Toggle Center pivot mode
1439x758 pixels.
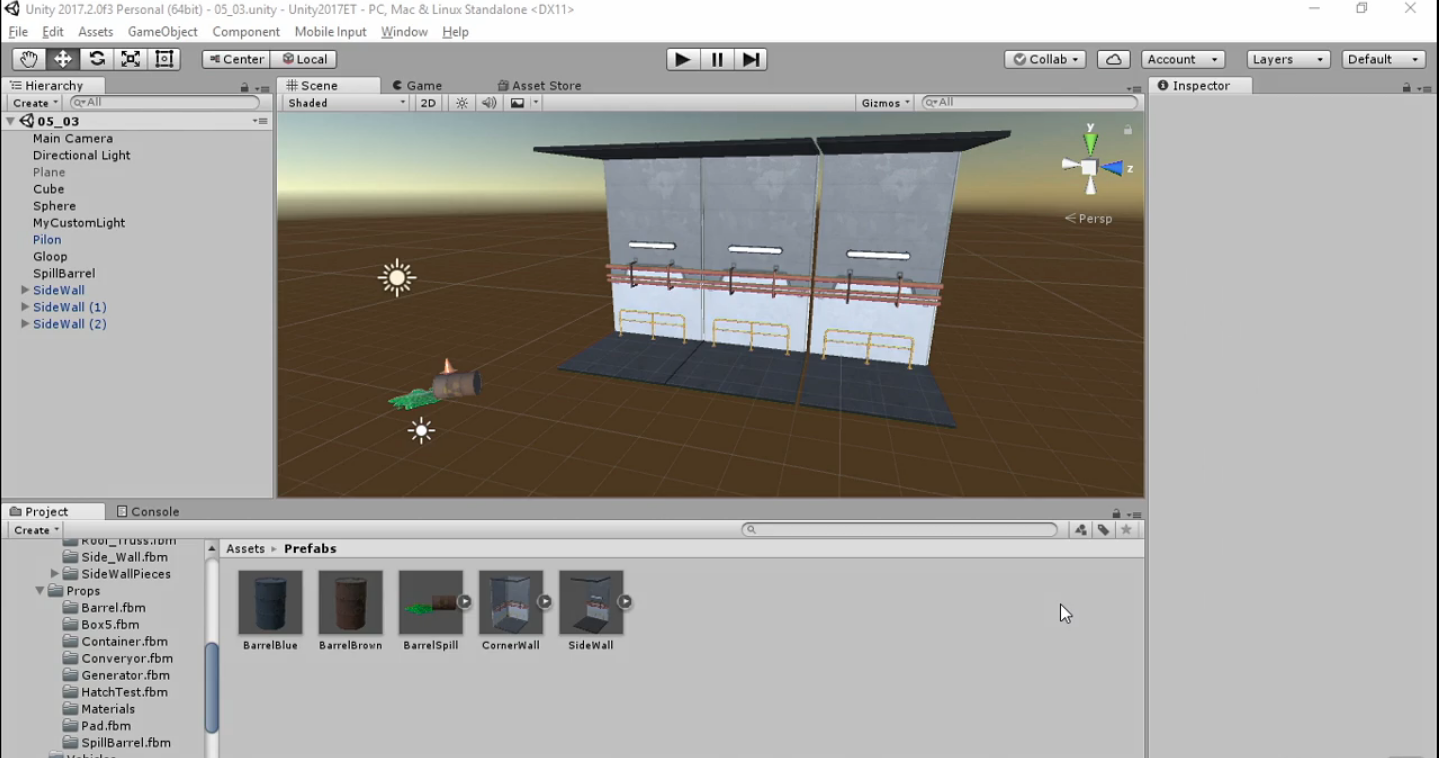(236, 59)
